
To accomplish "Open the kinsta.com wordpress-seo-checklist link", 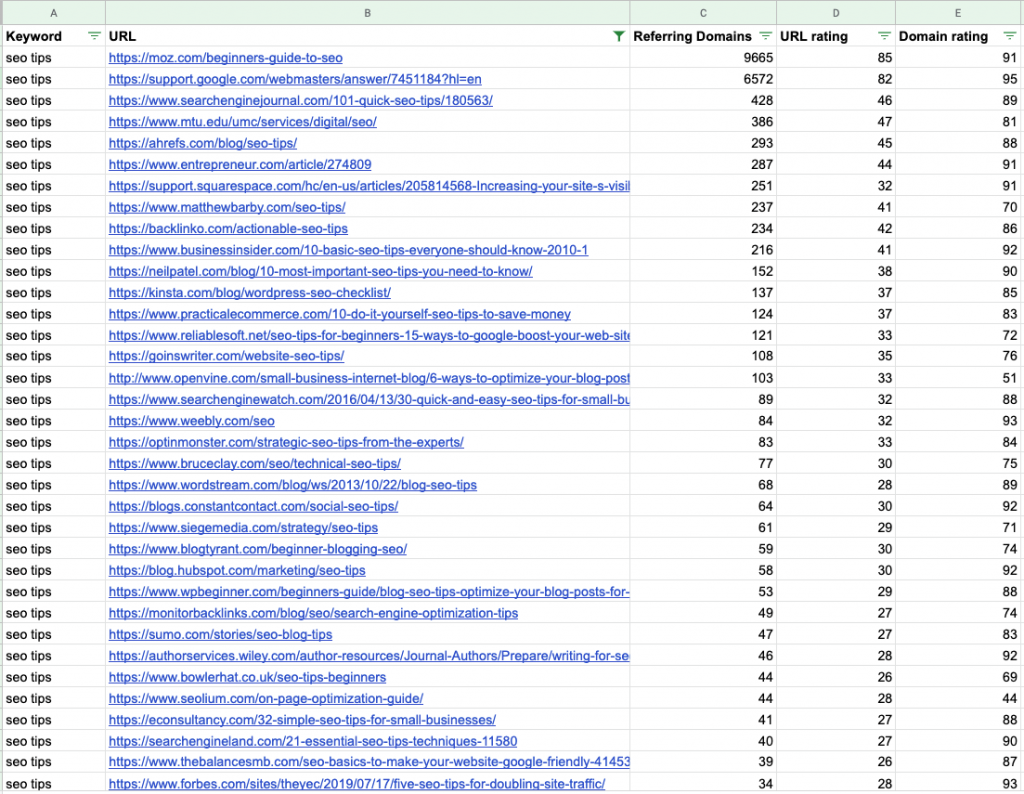I will [249, 293].
